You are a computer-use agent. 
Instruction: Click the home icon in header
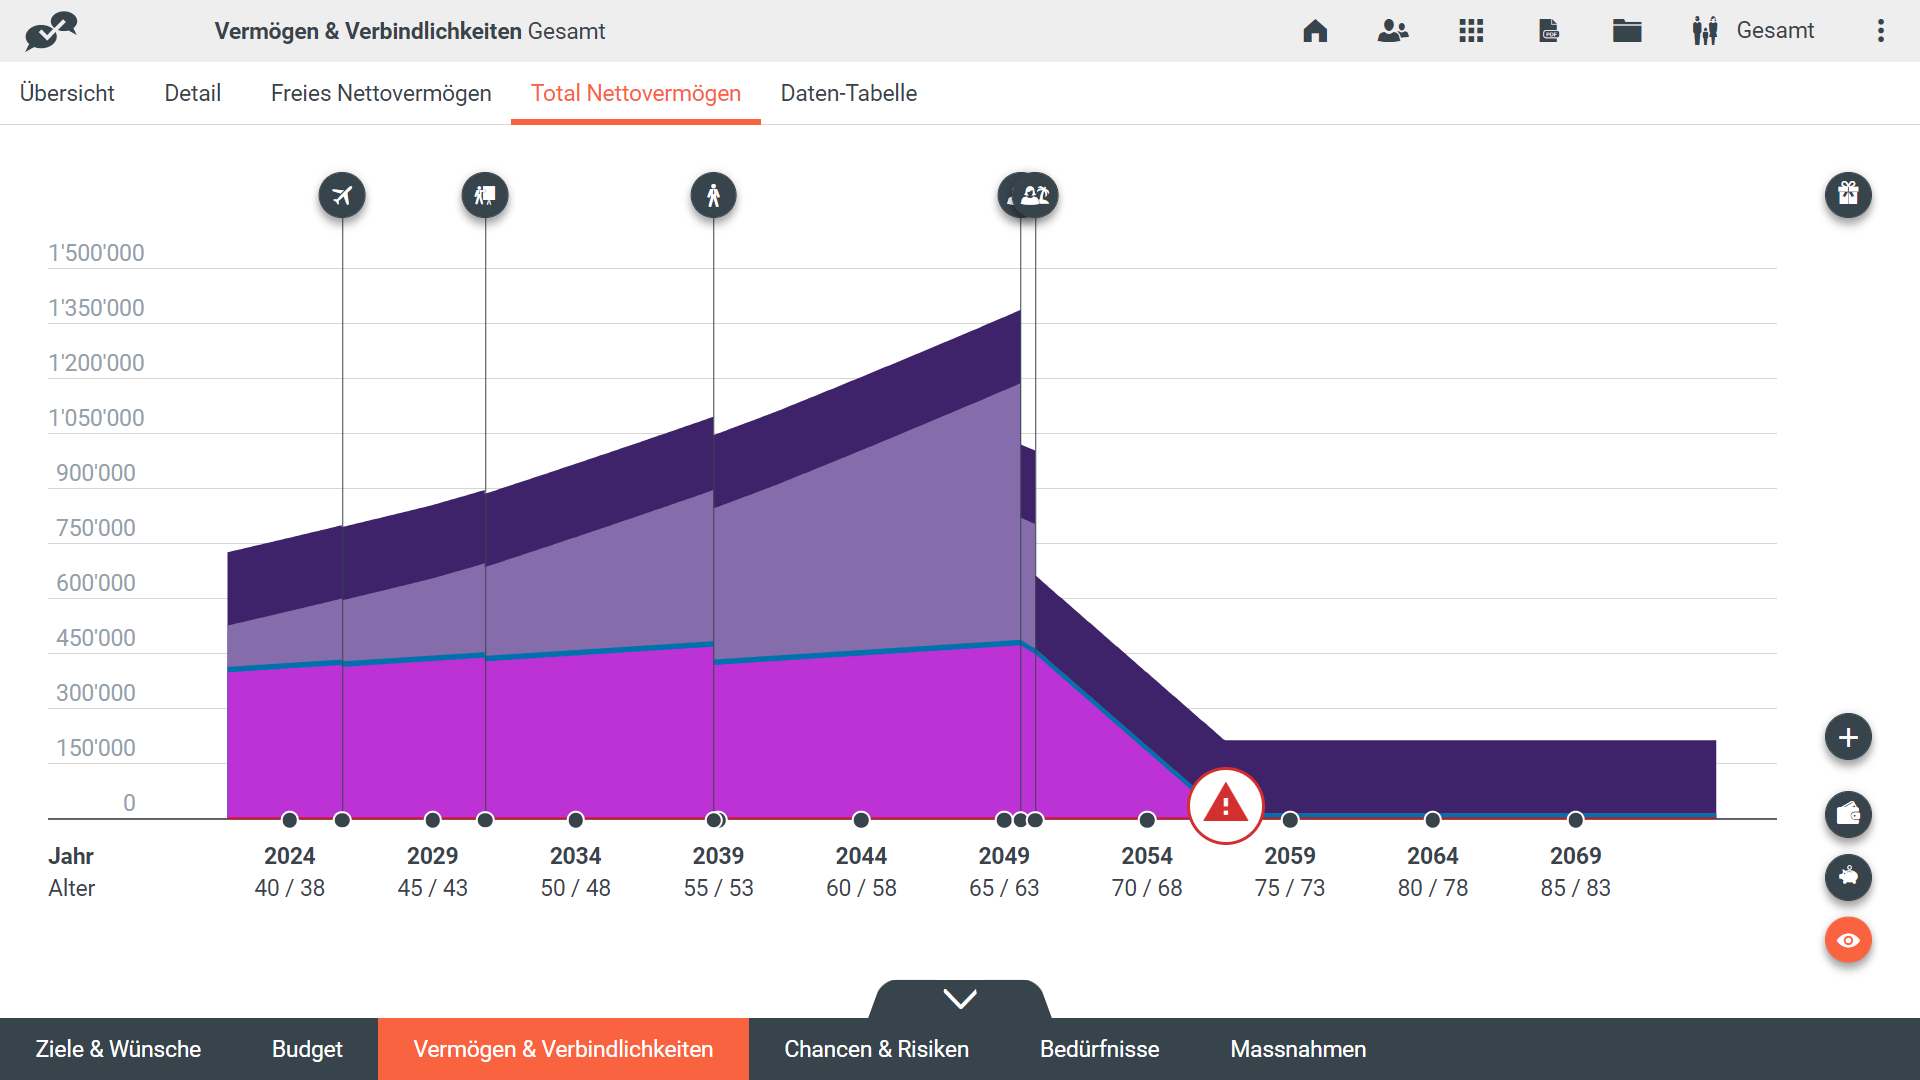pos(1315,31)
